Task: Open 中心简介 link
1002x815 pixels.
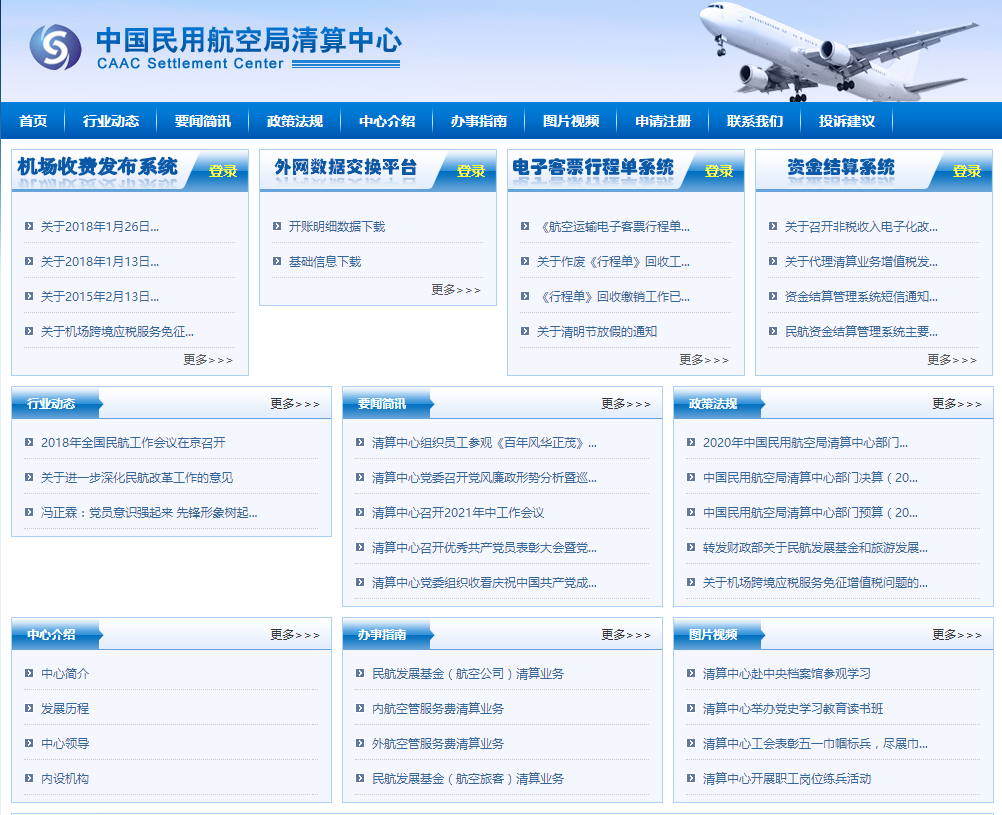Action: click(65, 674)
